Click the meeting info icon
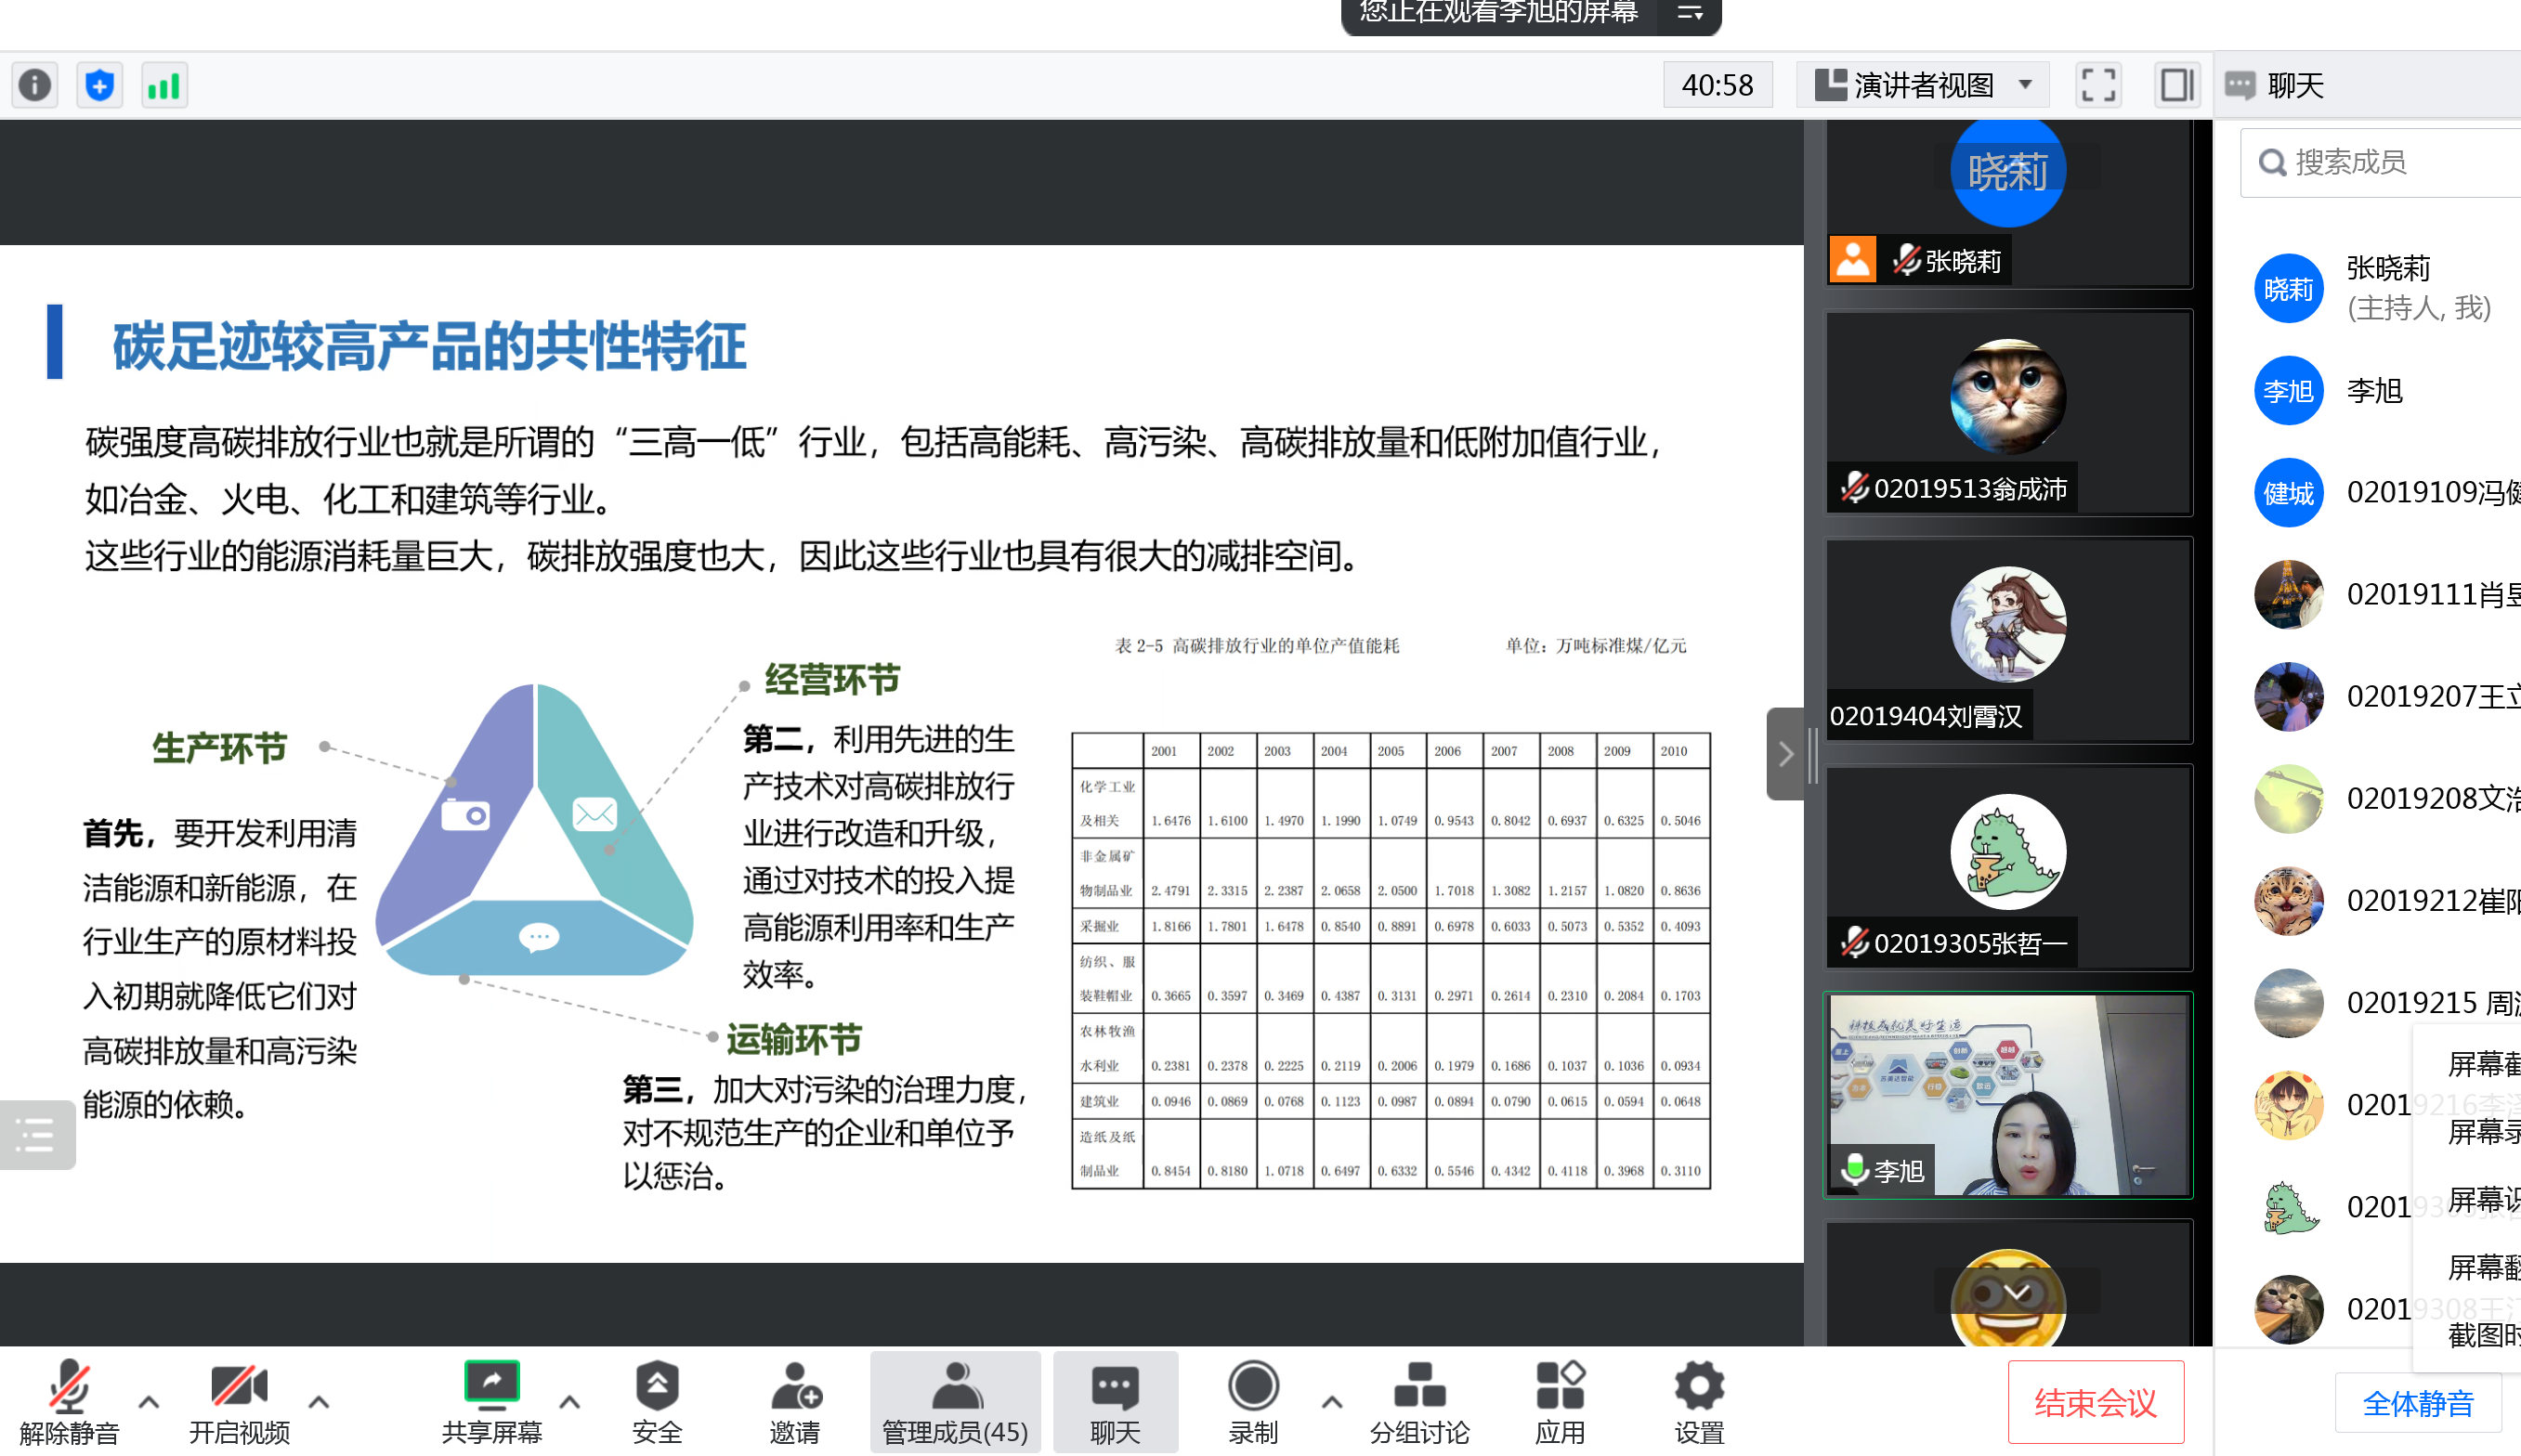The width and height of the screenshot is (2521, 1456). coord(35,85)
